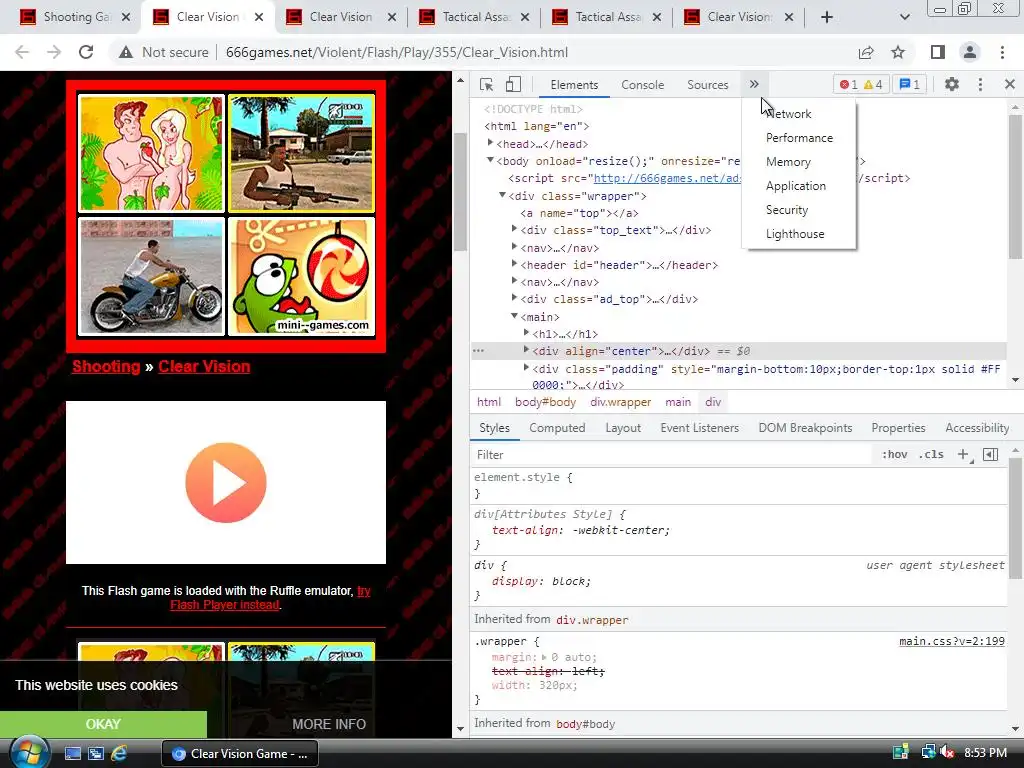1024x768 pixels.
Task: Go back in browser history
Action: tap(22, 52)
